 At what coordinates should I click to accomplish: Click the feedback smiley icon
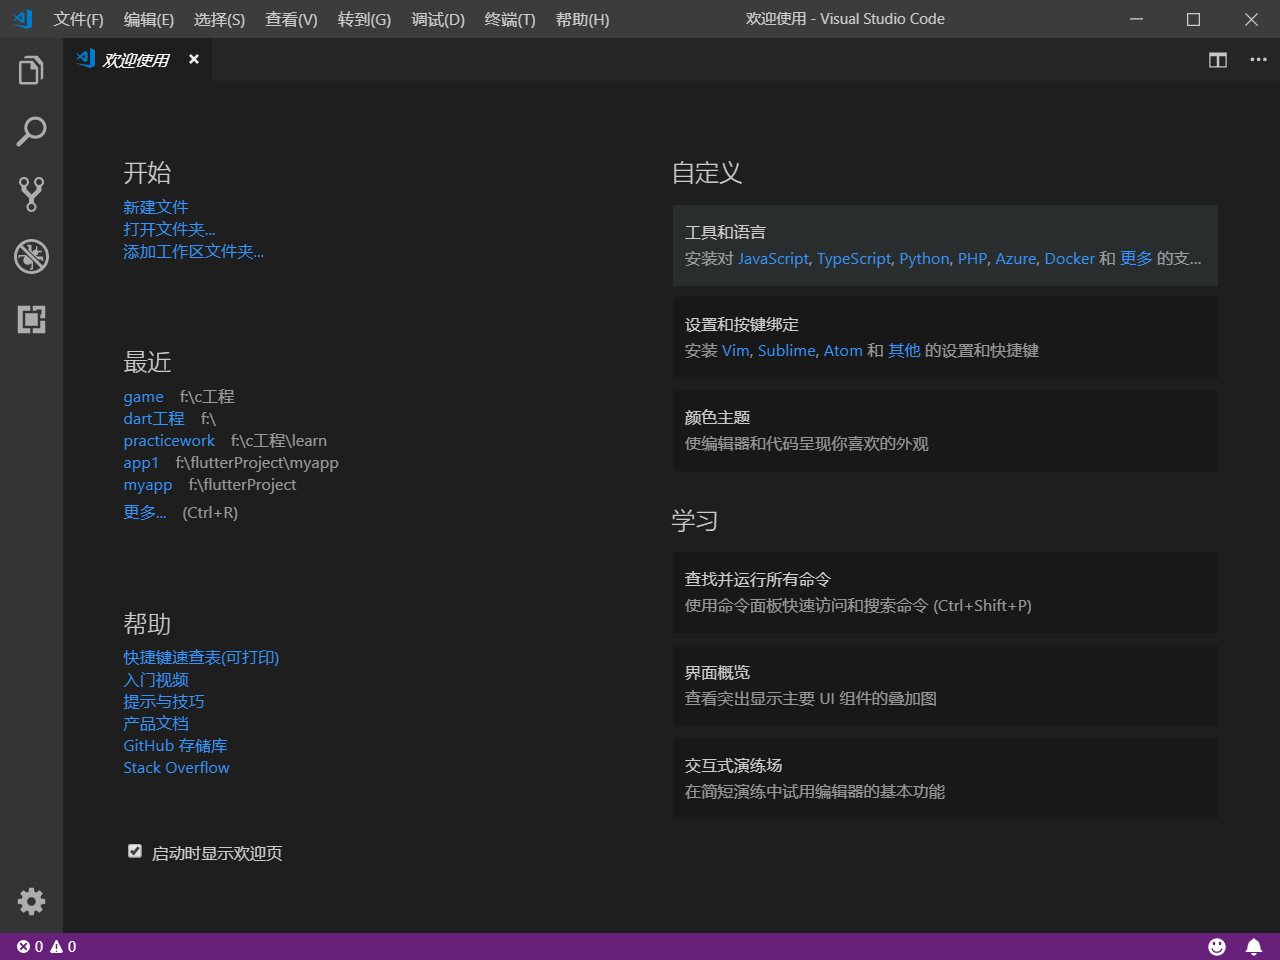(x=1217, y=946)
